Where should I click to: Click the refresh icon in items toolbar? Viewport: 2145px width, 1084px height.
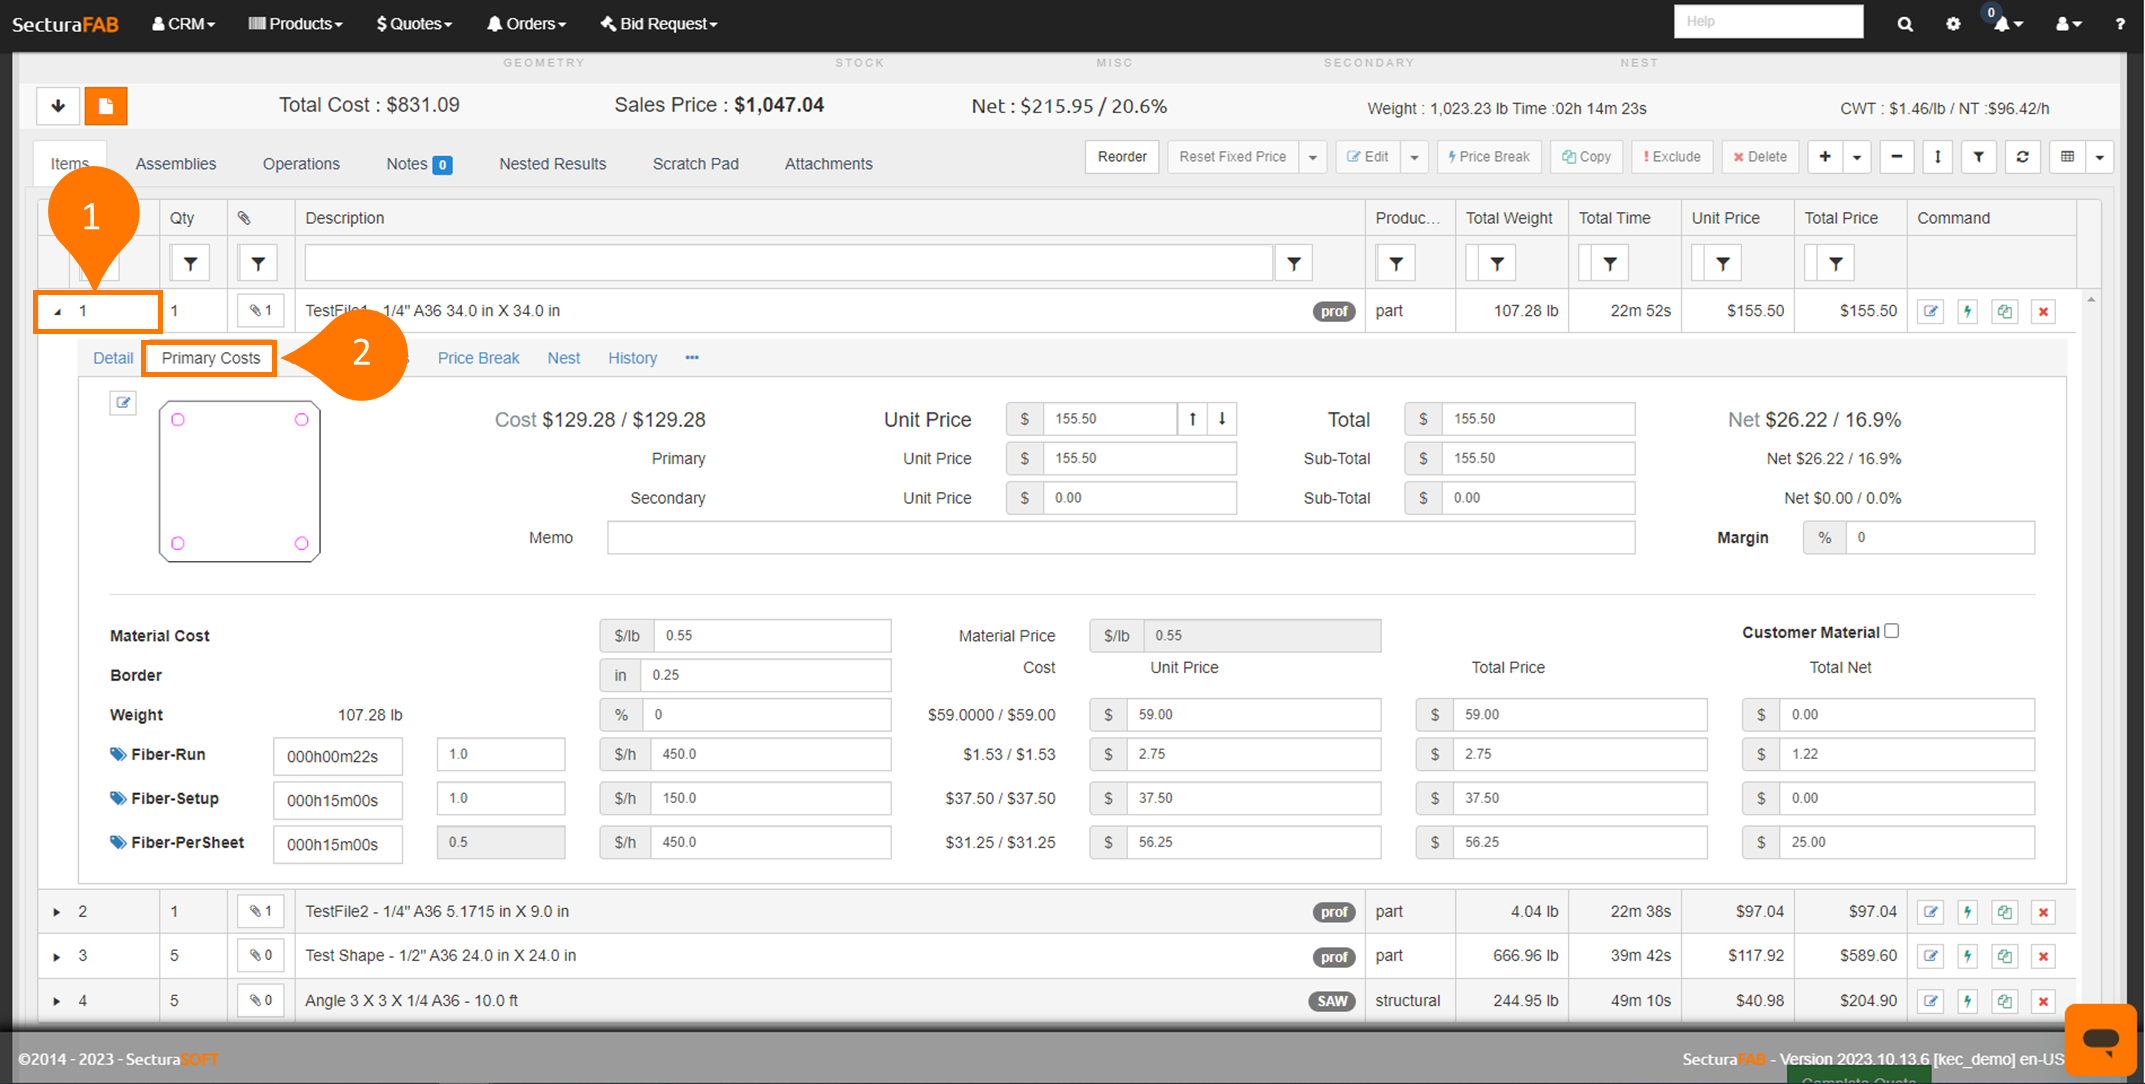pyautogui.click(x=2022, y=157)
